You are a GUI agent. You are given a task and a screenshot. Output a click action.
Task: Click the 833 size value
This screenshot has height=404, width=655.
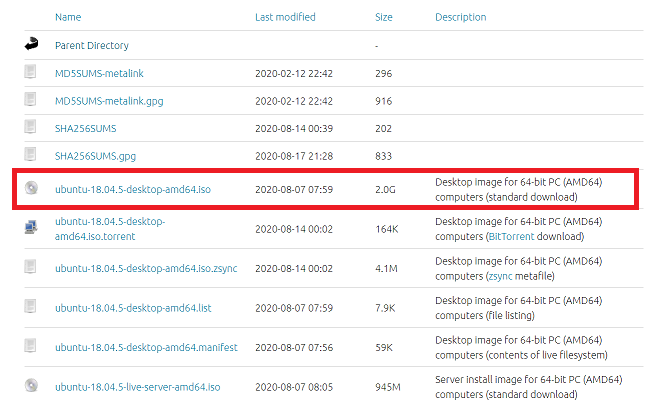click(383, 156)
